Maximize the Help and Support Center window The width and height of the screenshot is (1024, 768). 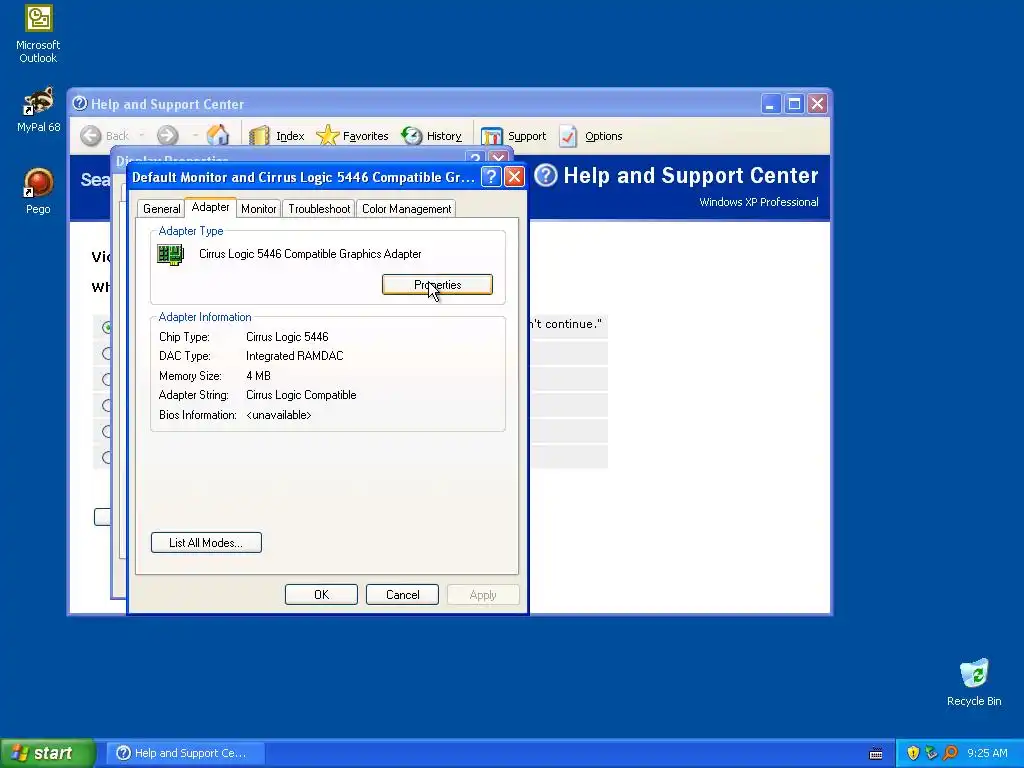coord(794,104)
